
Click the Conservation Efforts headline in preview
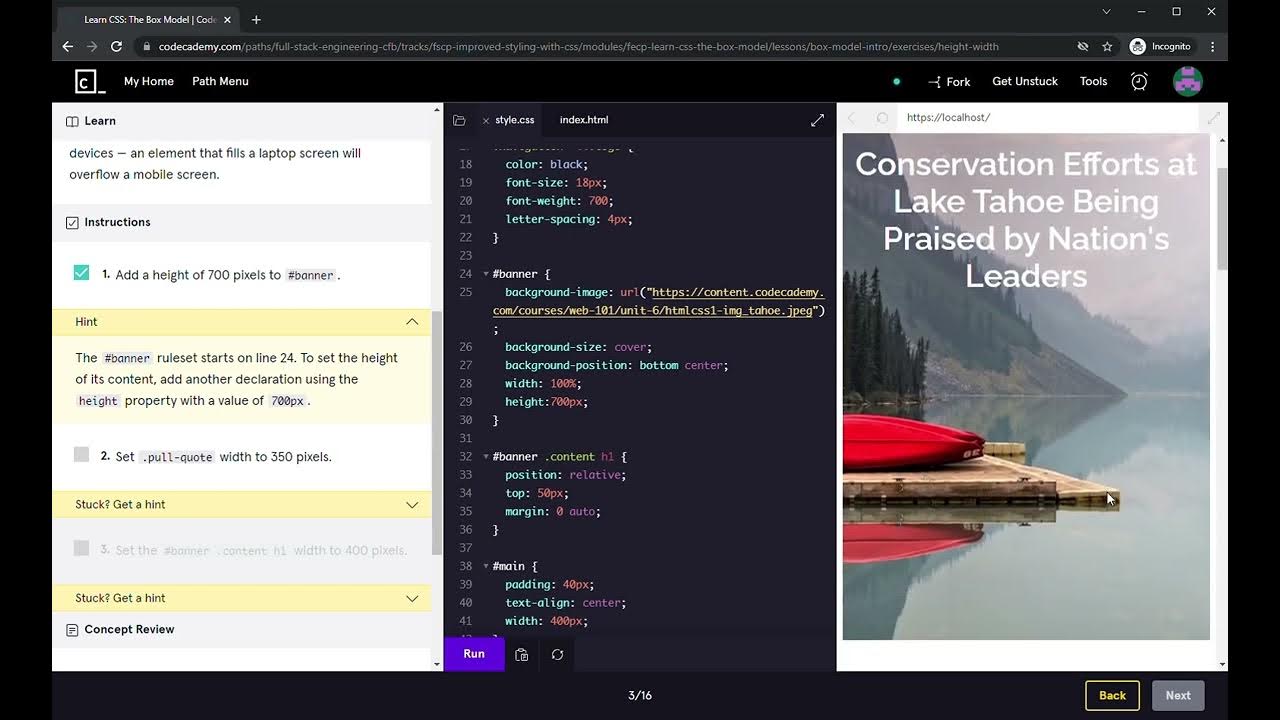point(1026,220)
